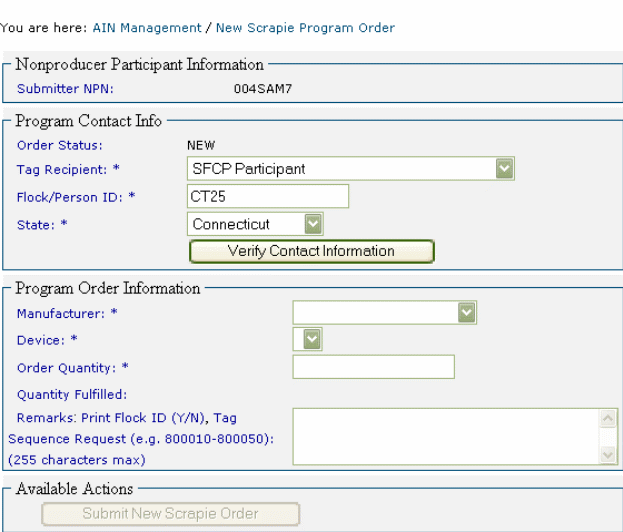Click inside the Remarks text area

445,435
